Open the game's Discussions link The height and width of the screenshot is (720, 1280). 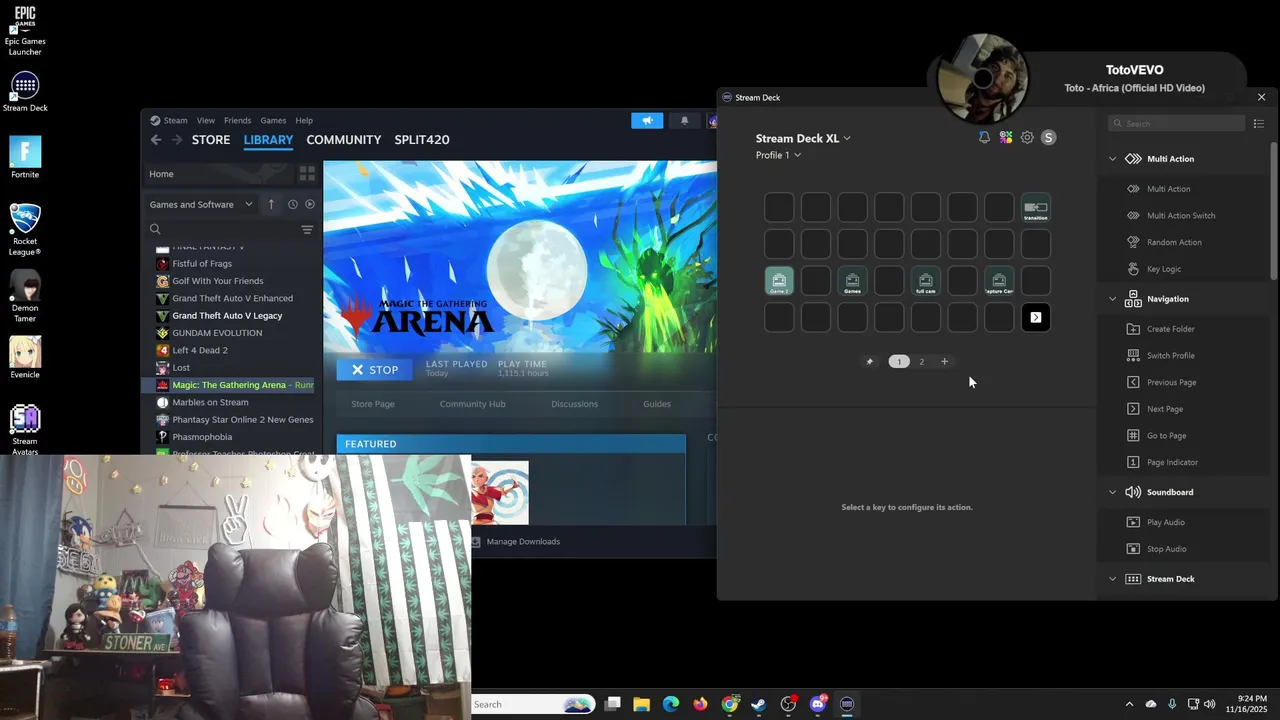click(574, 404)
